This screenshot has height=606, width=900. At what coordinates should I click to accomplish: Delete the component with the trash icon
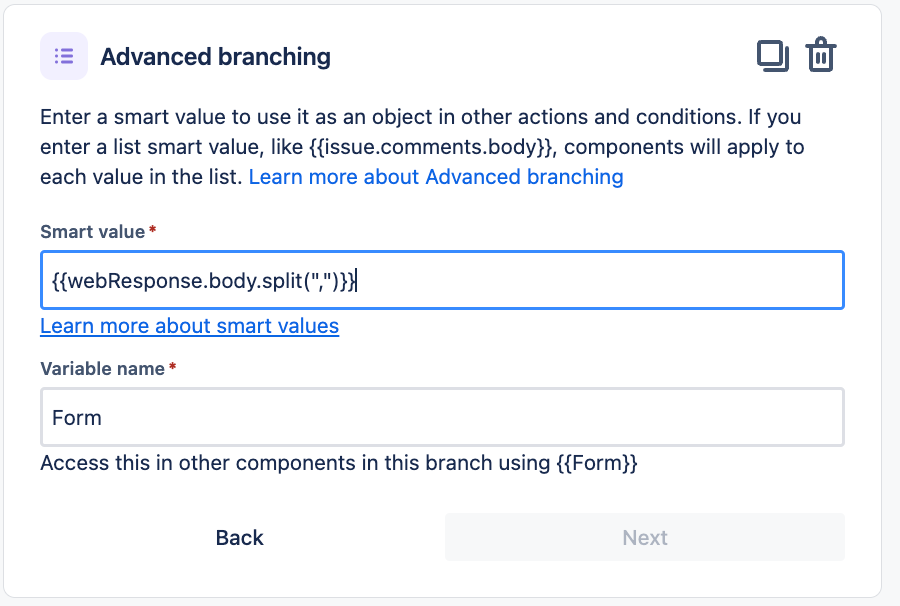click(x=821, y=55)
